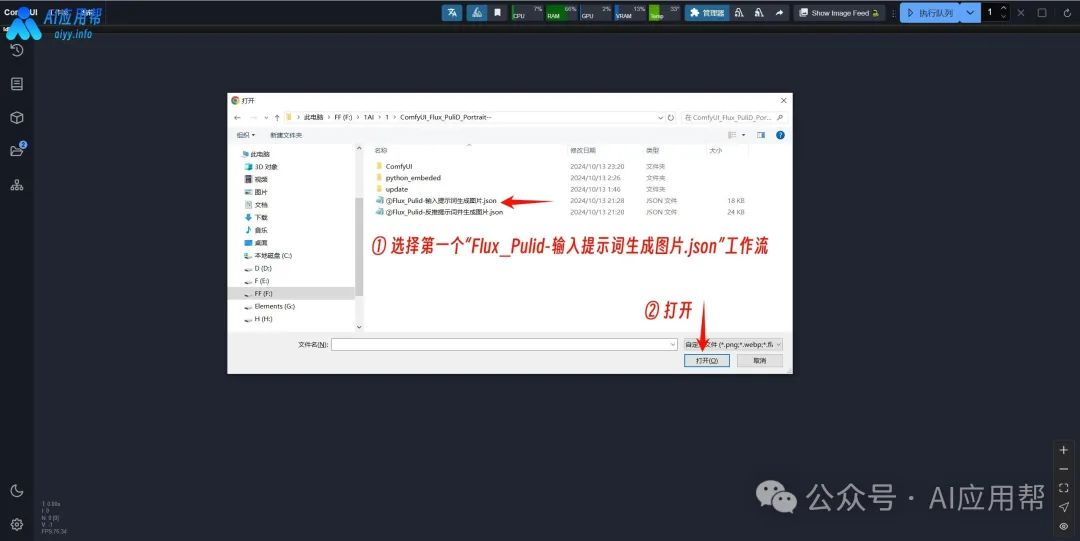The height and width of the screenshot is (541, 1080).
Task: Sort files by 修改日期 column header
Action: (583, 150)
